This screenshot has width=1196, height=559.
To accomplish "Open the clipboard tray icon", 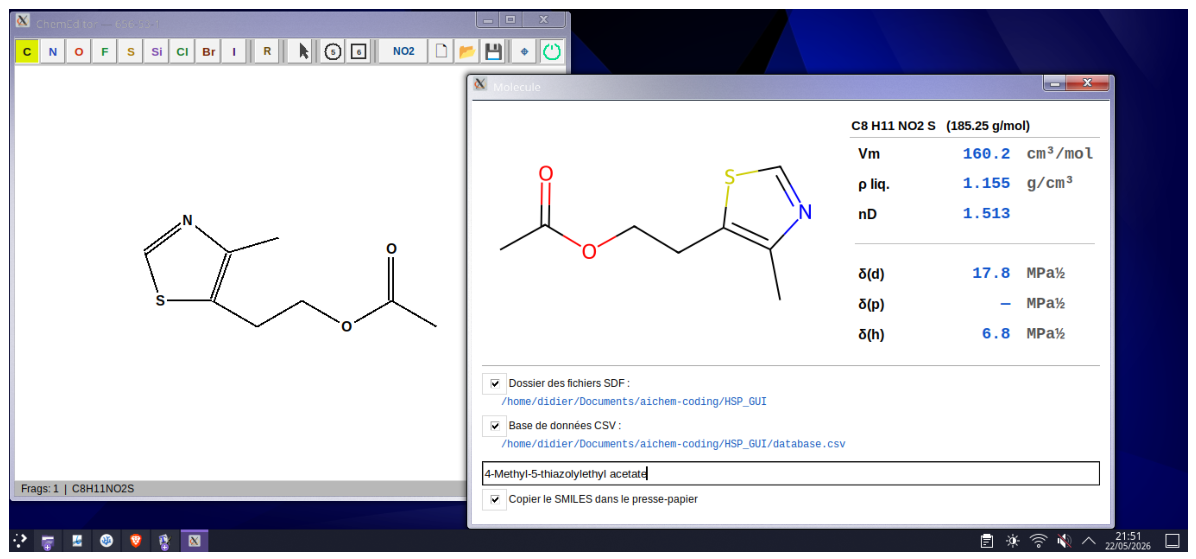I will pos(986,541).
